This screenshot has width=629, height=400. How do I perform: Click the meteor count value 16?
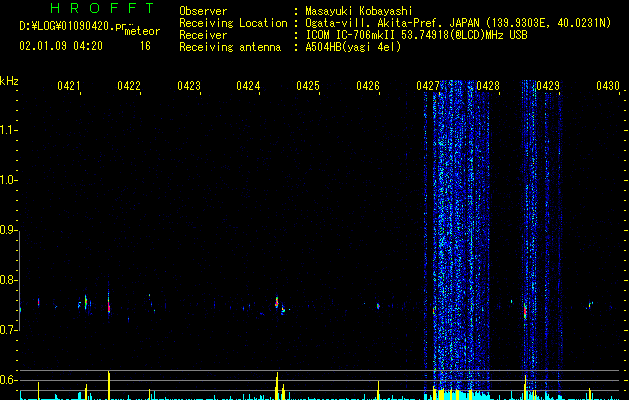coord(145,46)
